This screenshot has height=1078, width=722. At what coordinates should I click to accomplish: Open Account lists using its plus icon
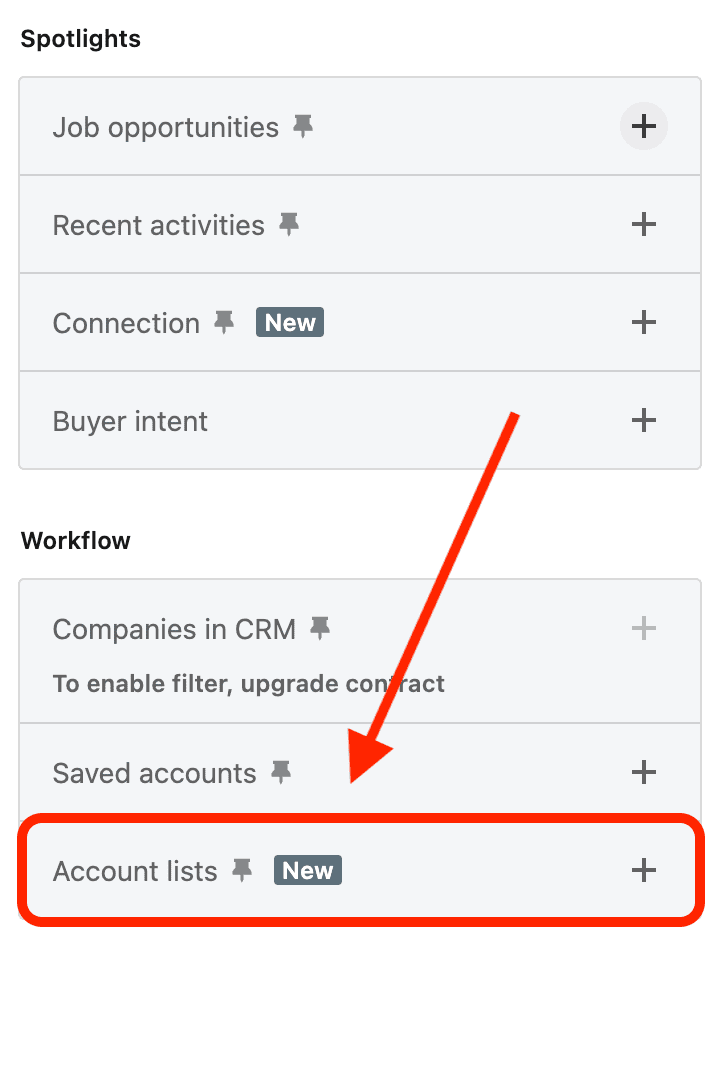click(644, 871)
